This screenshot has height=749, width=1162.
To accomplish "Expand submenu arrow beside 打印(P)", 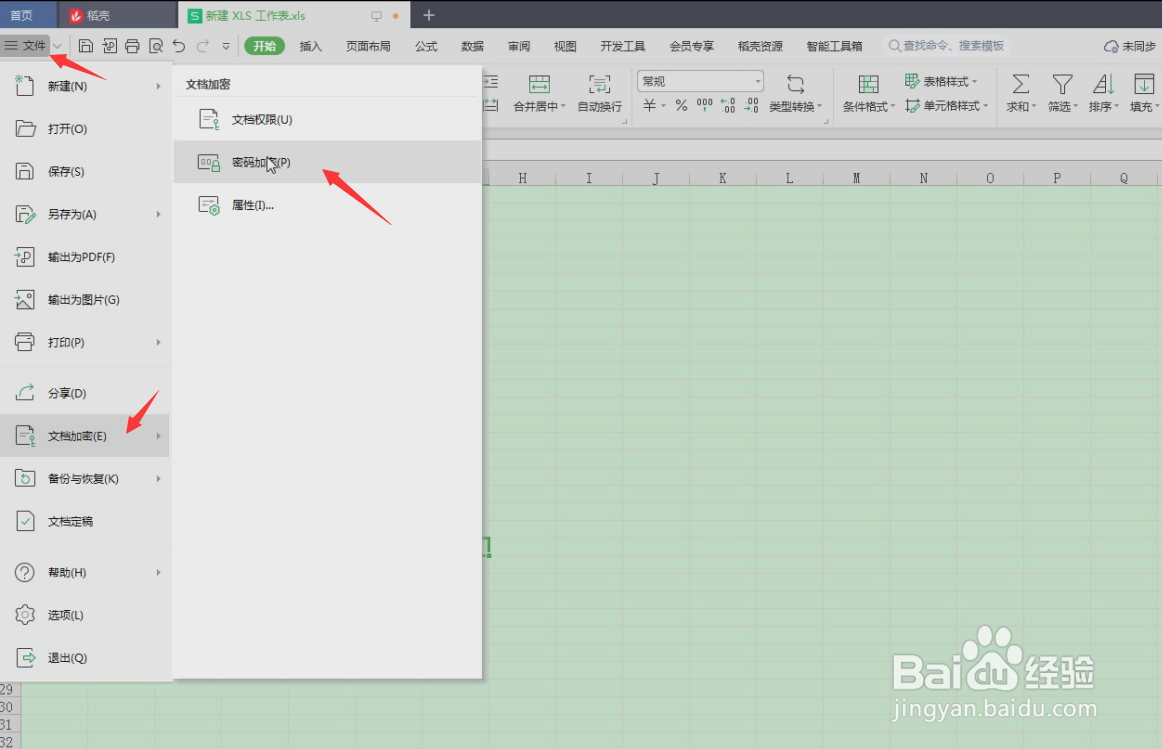I will [x=159, y=342].
